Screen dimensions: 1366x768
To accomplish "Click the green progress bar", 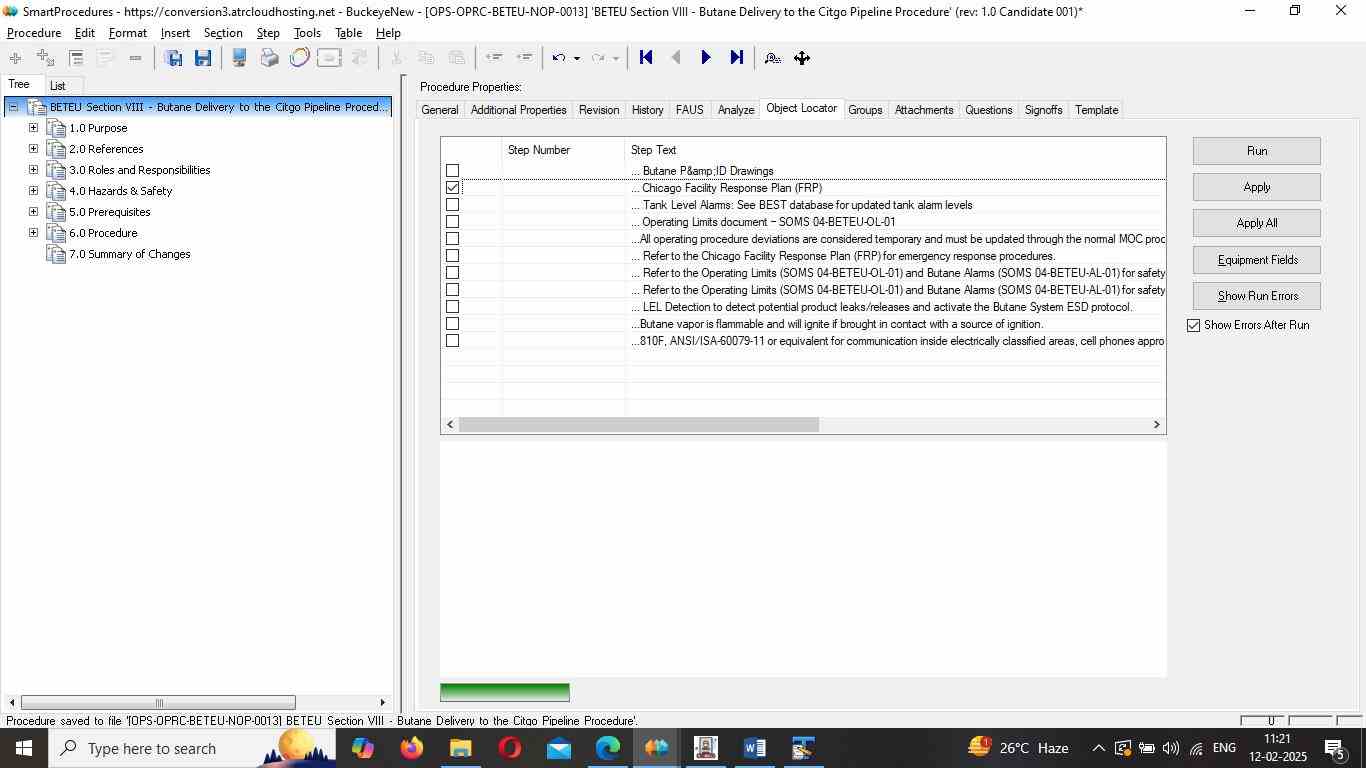I will coord(505,692).
